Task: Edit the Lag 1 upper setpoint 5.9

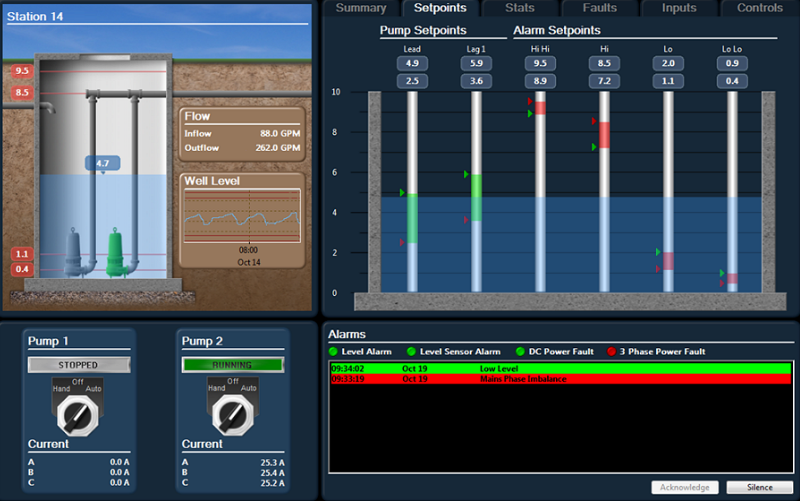Action: [476, 63]
